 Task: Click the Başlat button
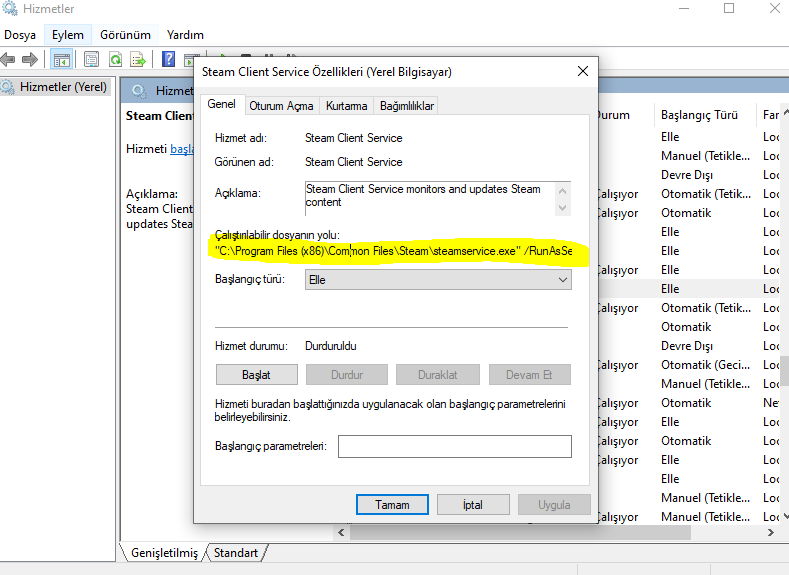tap(257, 375)
